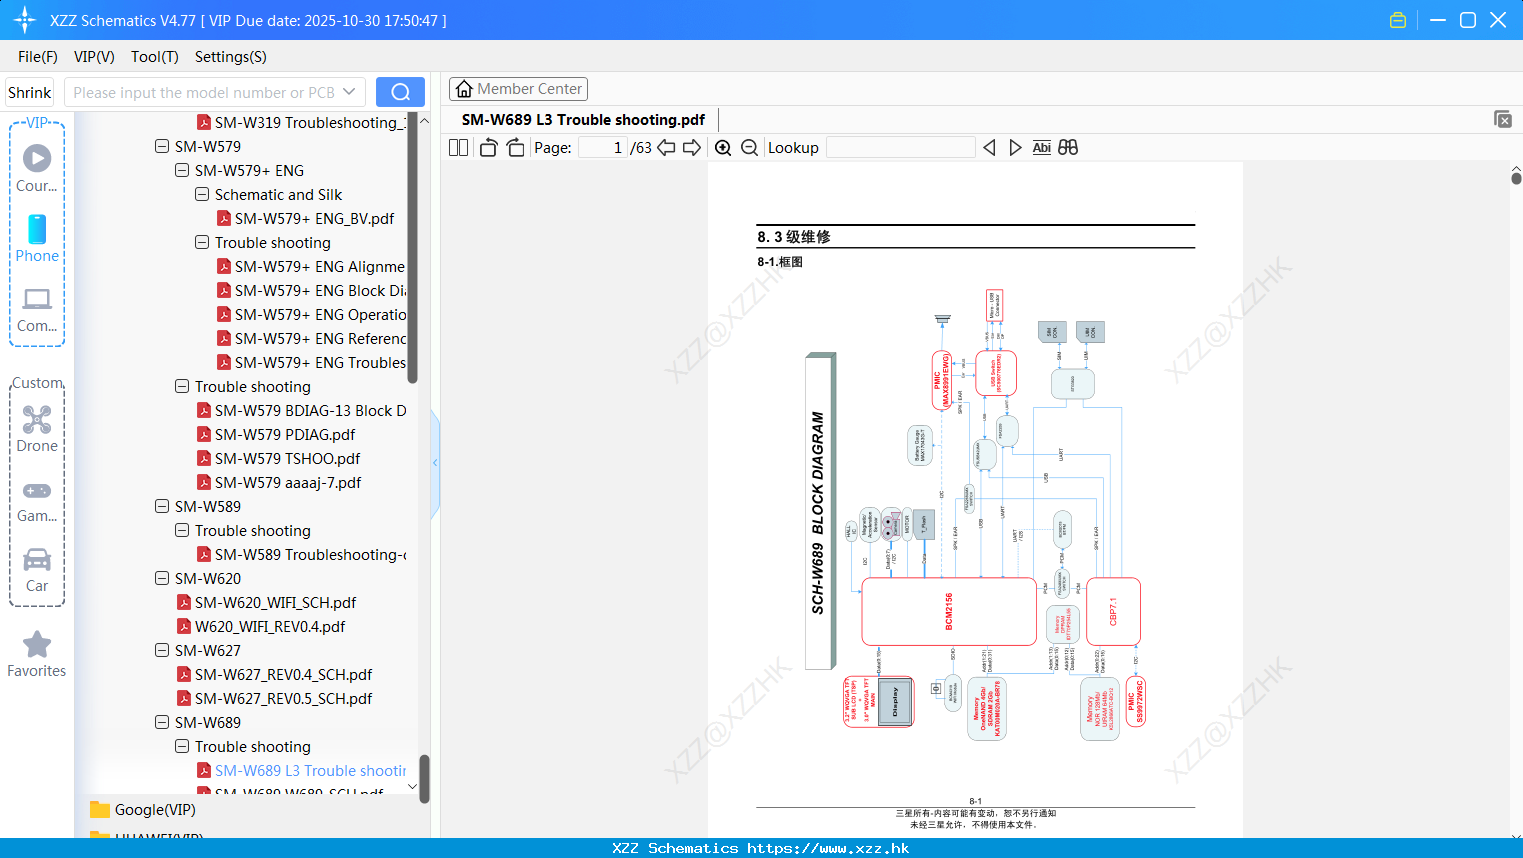This screenshot has width=1523, height=858.
Task: Select Computer category in sidebar
Action: (x=37, y=310)
